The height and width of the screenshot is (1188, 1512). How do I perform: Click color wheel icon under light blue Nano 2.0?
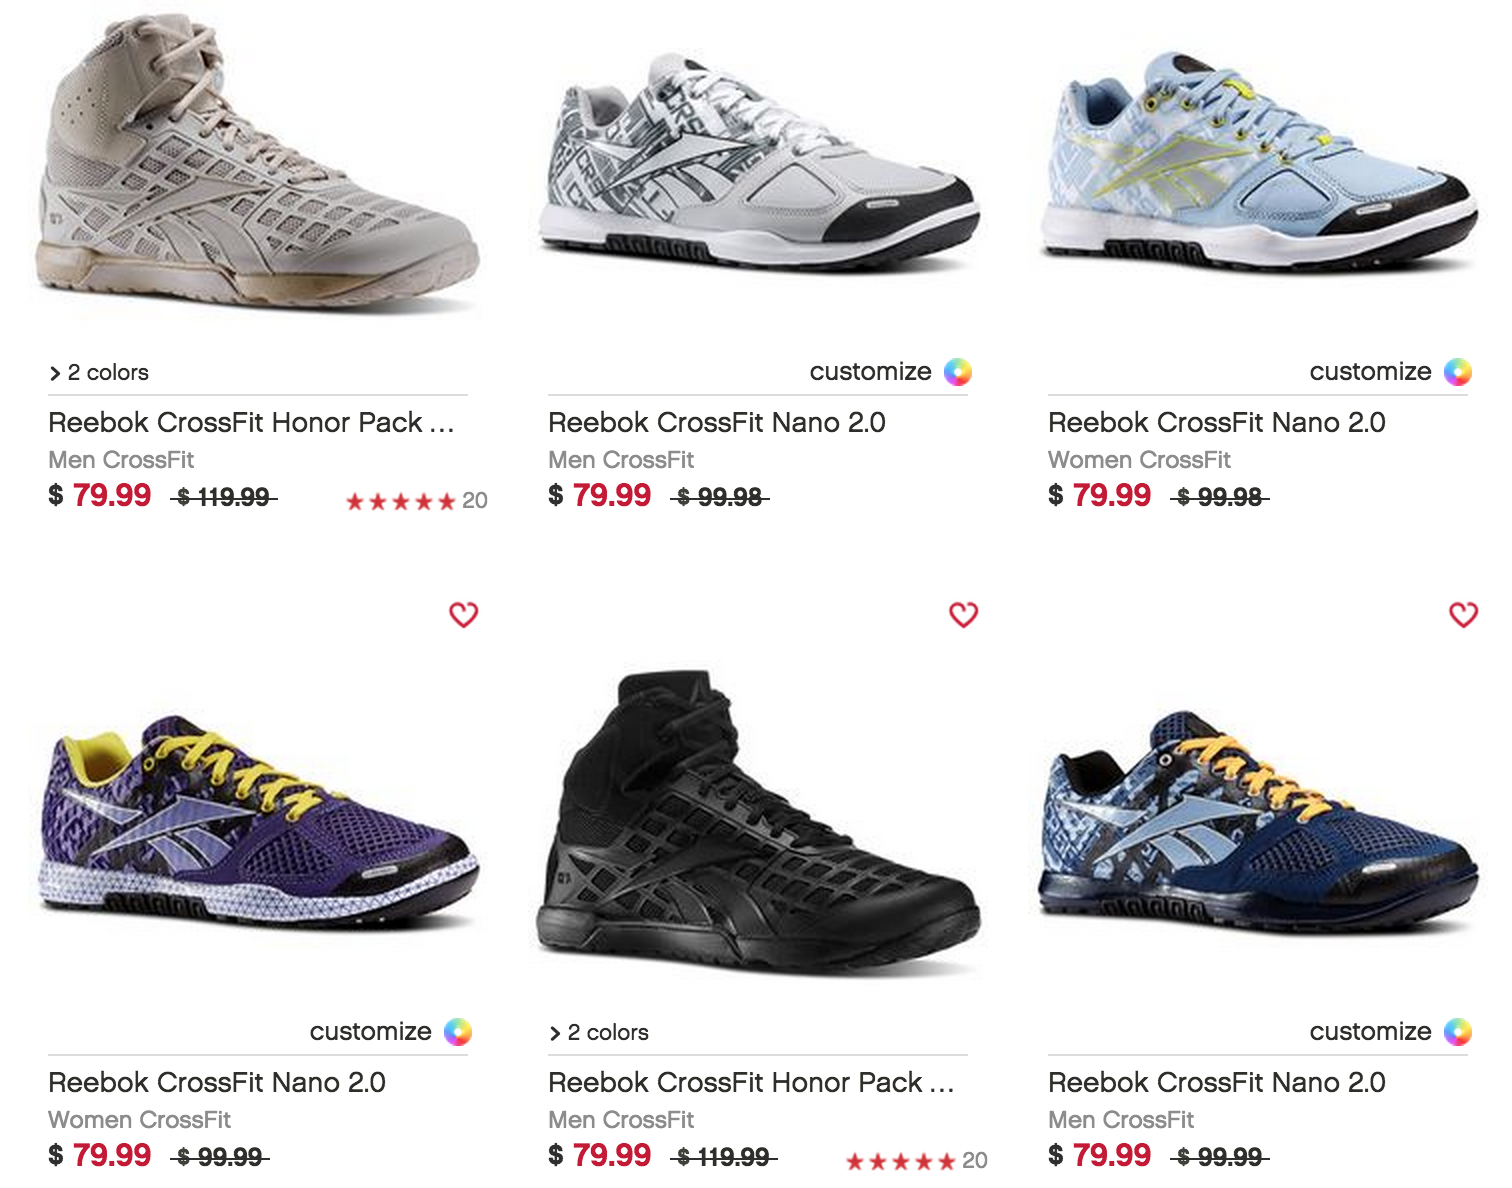1458,372
